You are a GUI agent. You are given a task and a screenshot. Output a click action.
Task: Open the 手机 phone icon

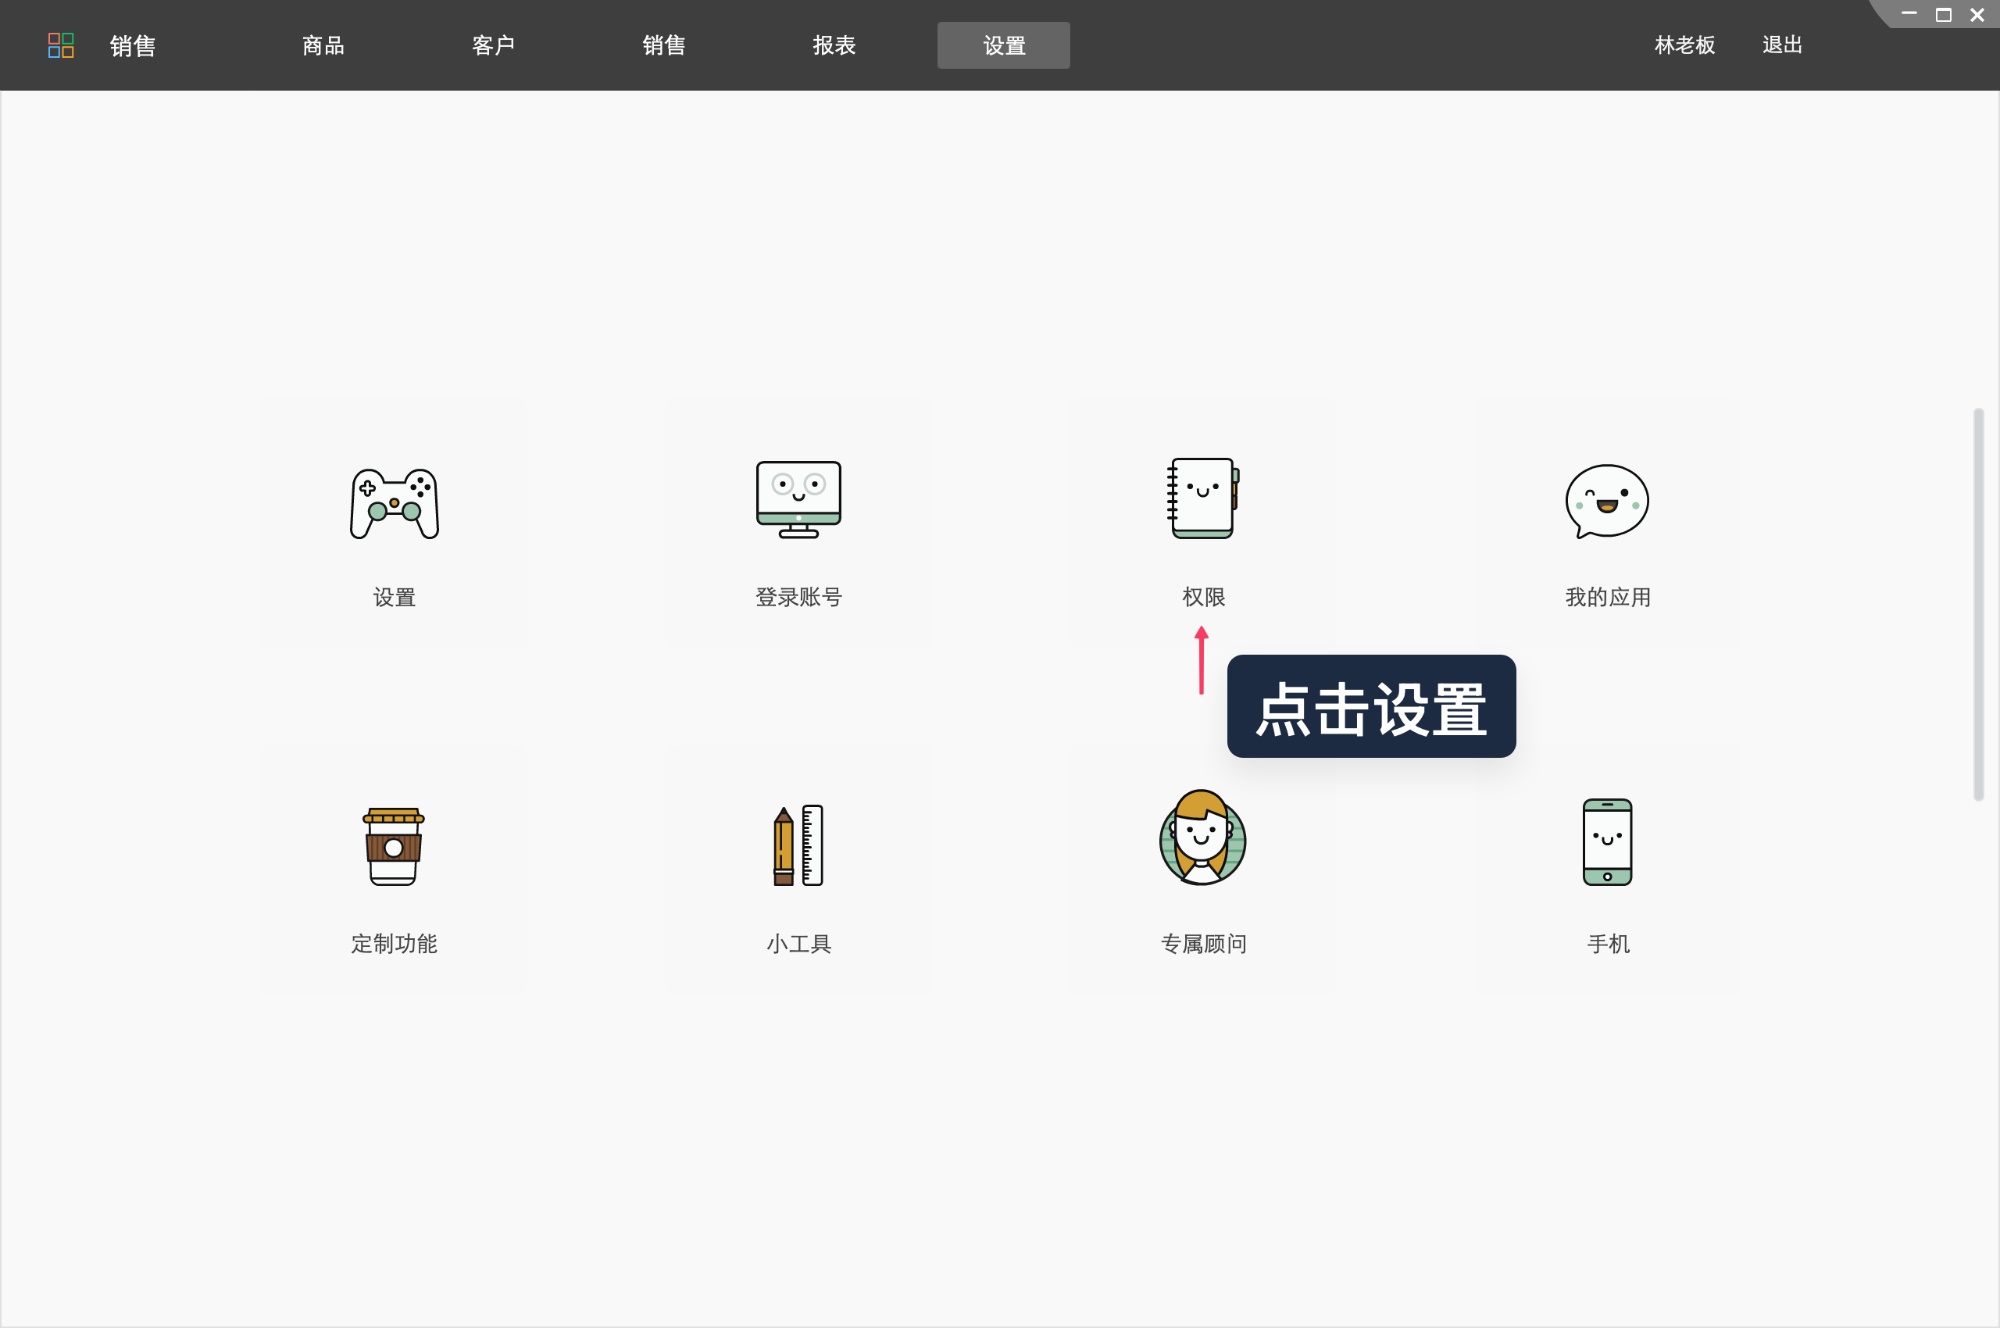tap(1606, 845)
